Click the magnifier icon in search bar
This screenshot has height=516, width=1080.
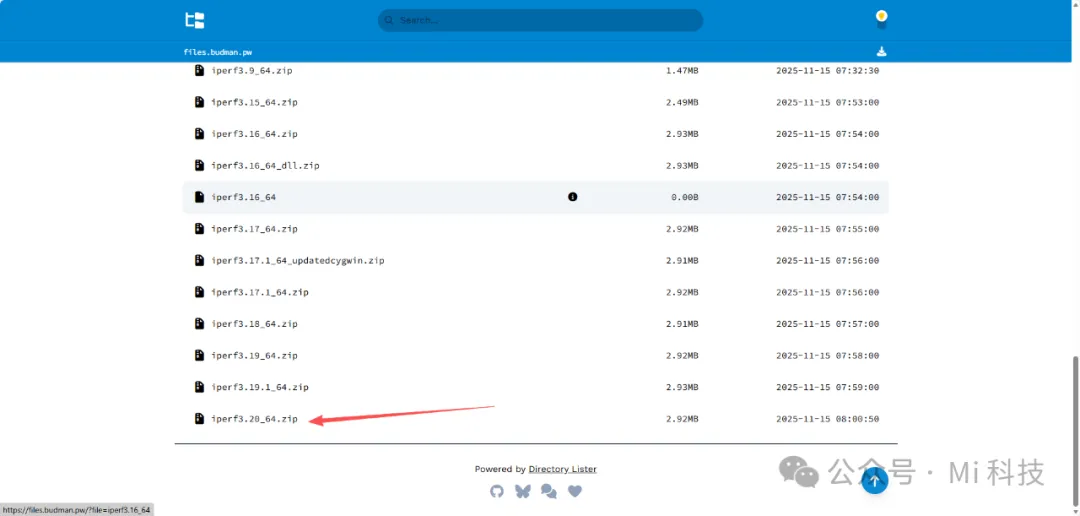coord(389,21)
